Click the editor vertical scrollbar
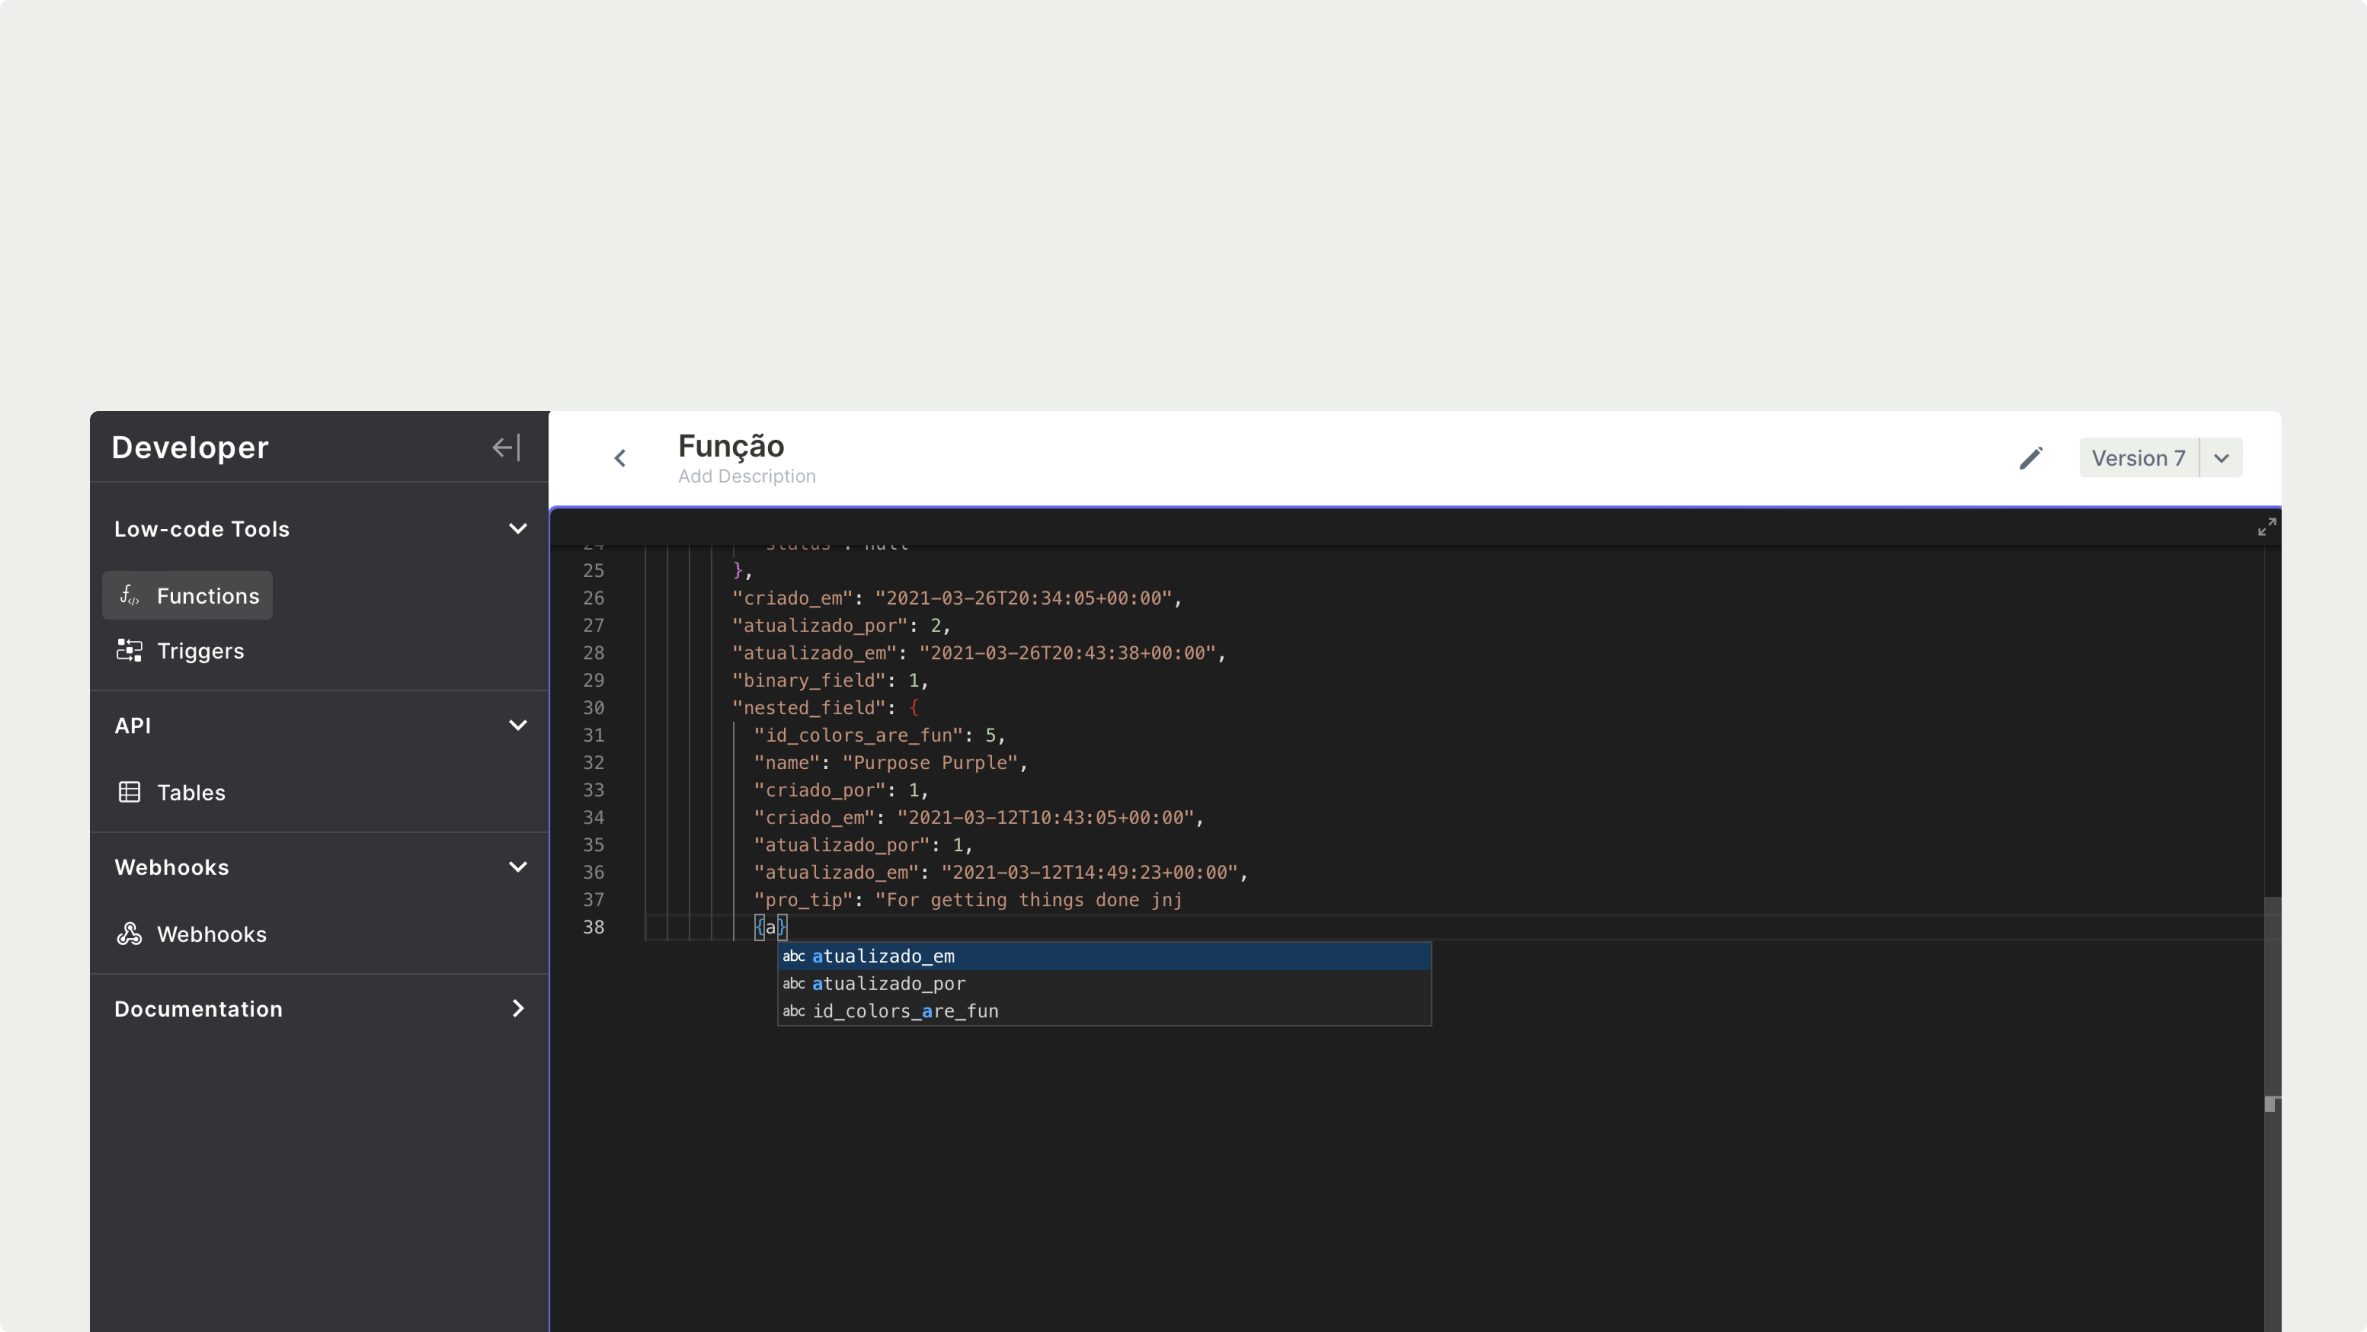 pos(2271,1000)
